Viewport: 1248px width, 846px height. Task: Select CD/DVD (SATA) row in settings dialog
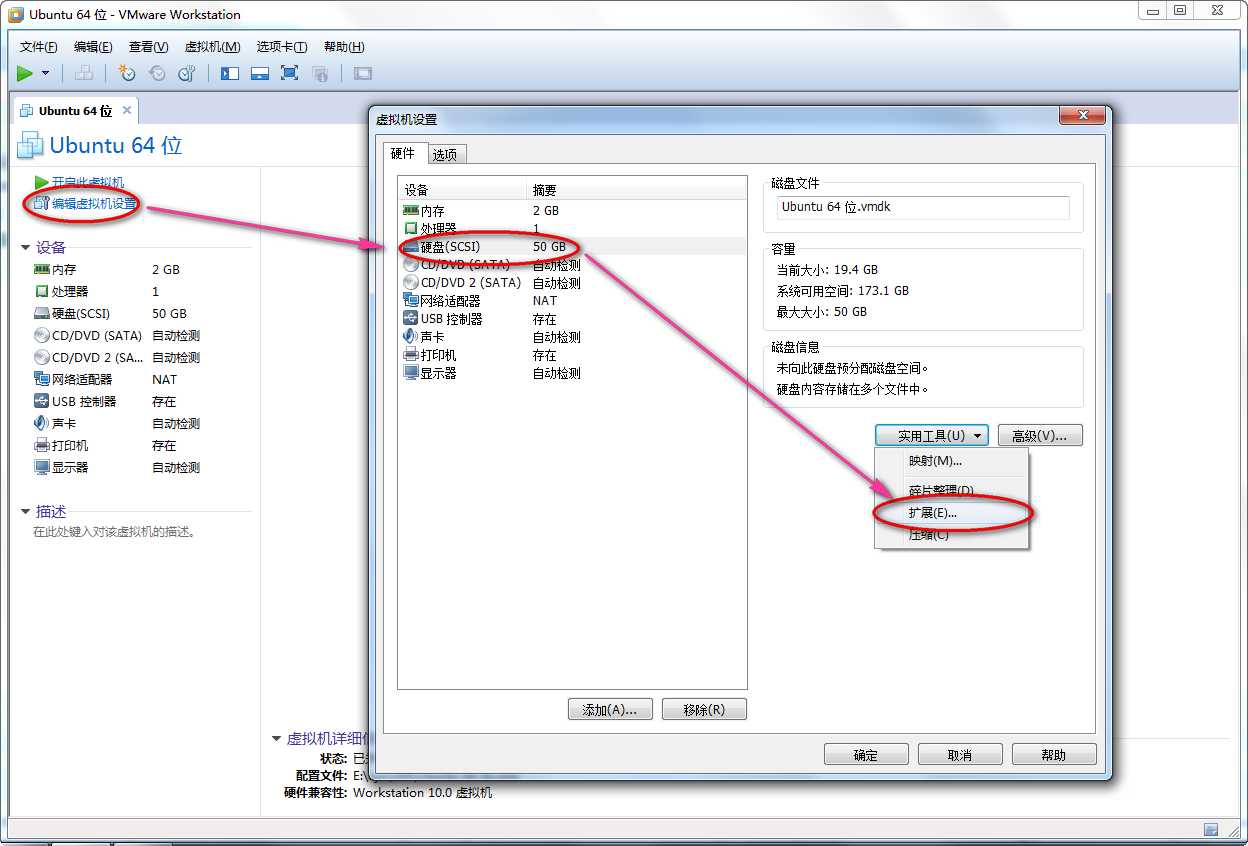[x=572, y=265]
